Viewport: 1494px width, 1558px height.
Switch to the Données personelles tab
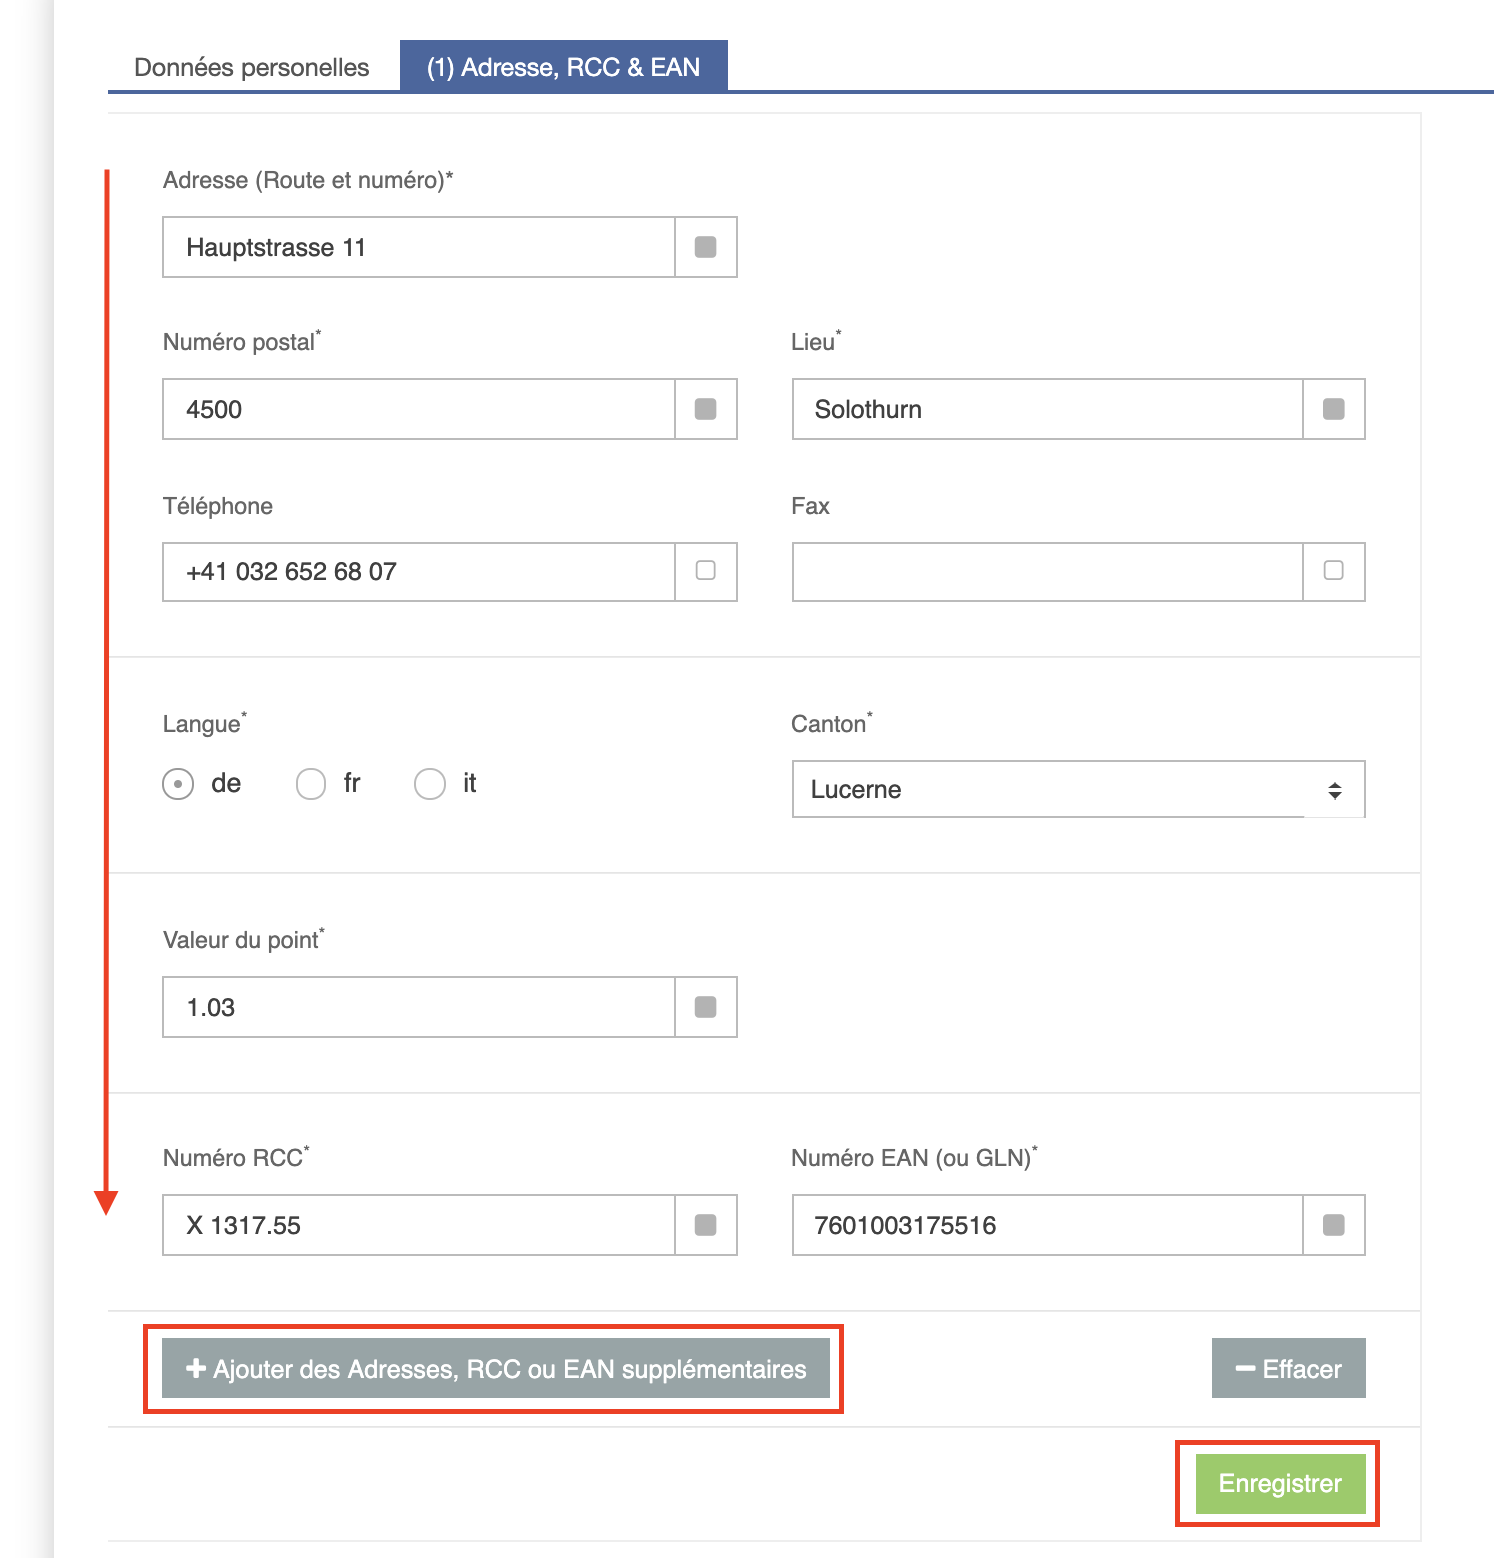(x=252, y=67)
